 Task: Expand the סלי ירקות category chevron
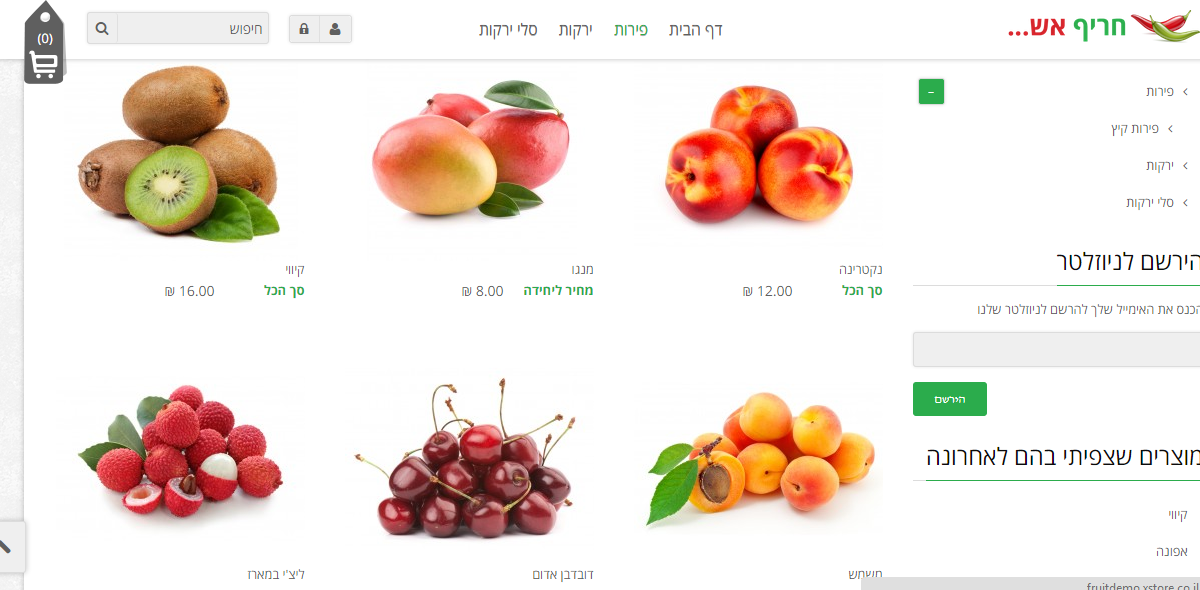(x=1185, y=203)
